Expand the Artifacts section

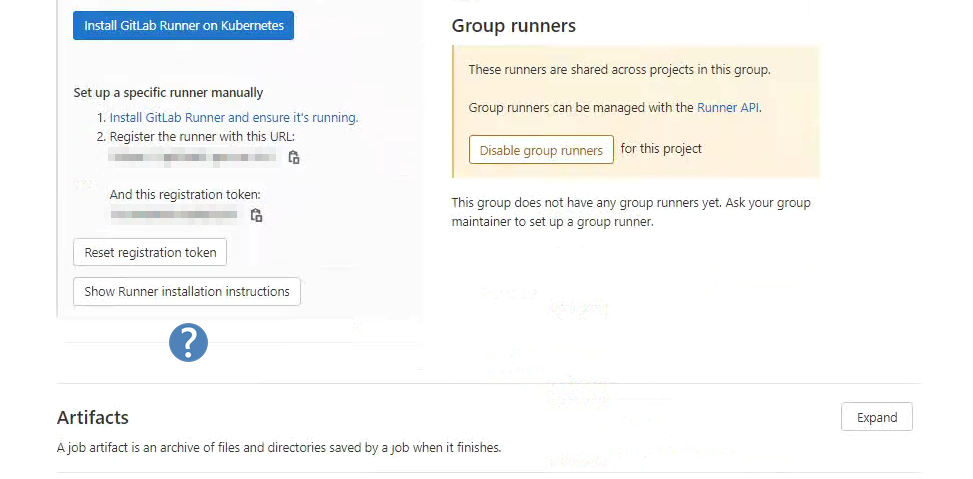point(877,417)
